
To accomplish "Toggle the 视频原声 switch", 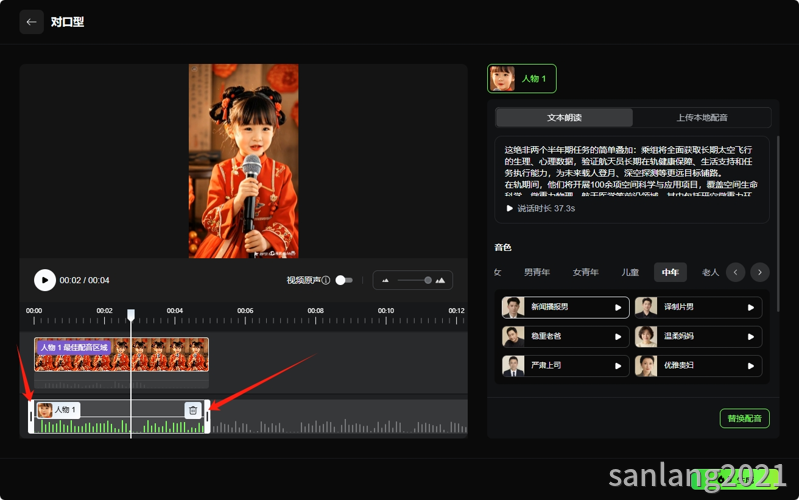I will 344,280.
